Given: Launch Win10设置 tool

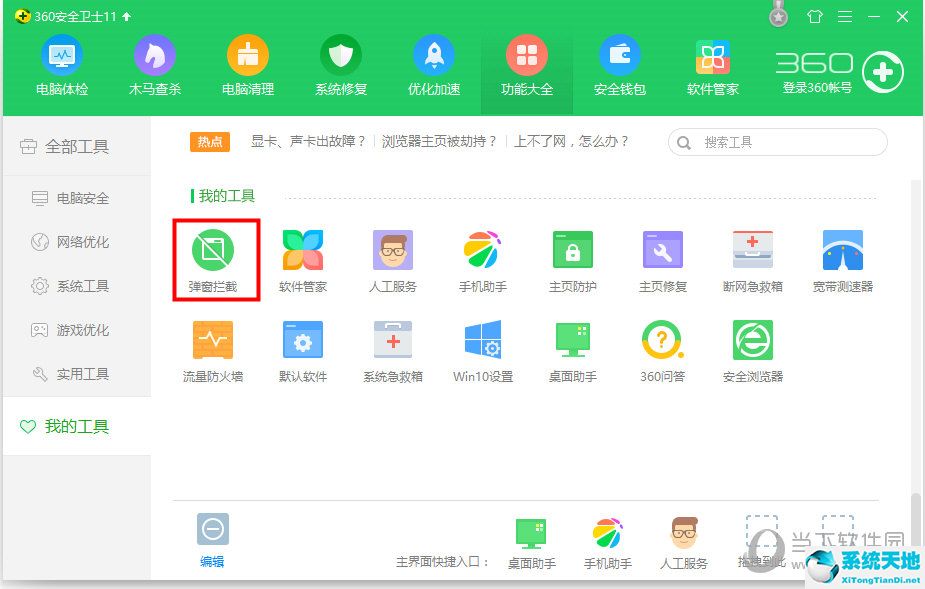Looking at the screenshot, I should point(483,351).
